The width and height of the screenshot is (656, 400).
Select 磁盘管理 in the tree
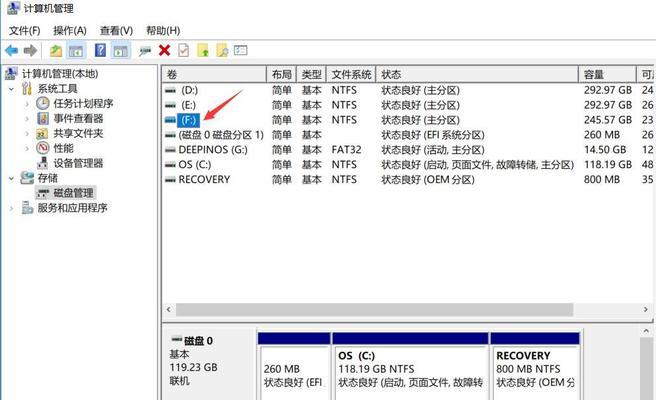(x=73, y=193)
